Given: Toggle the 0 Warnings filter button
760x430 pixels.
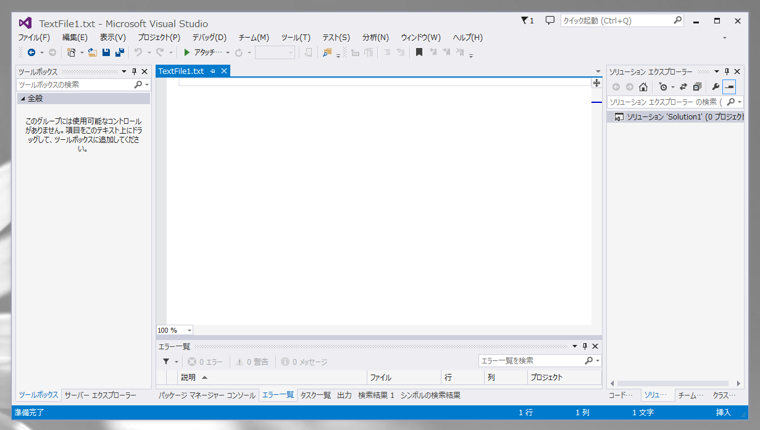Looking at the screenshot, I should [x=252, y=362].
